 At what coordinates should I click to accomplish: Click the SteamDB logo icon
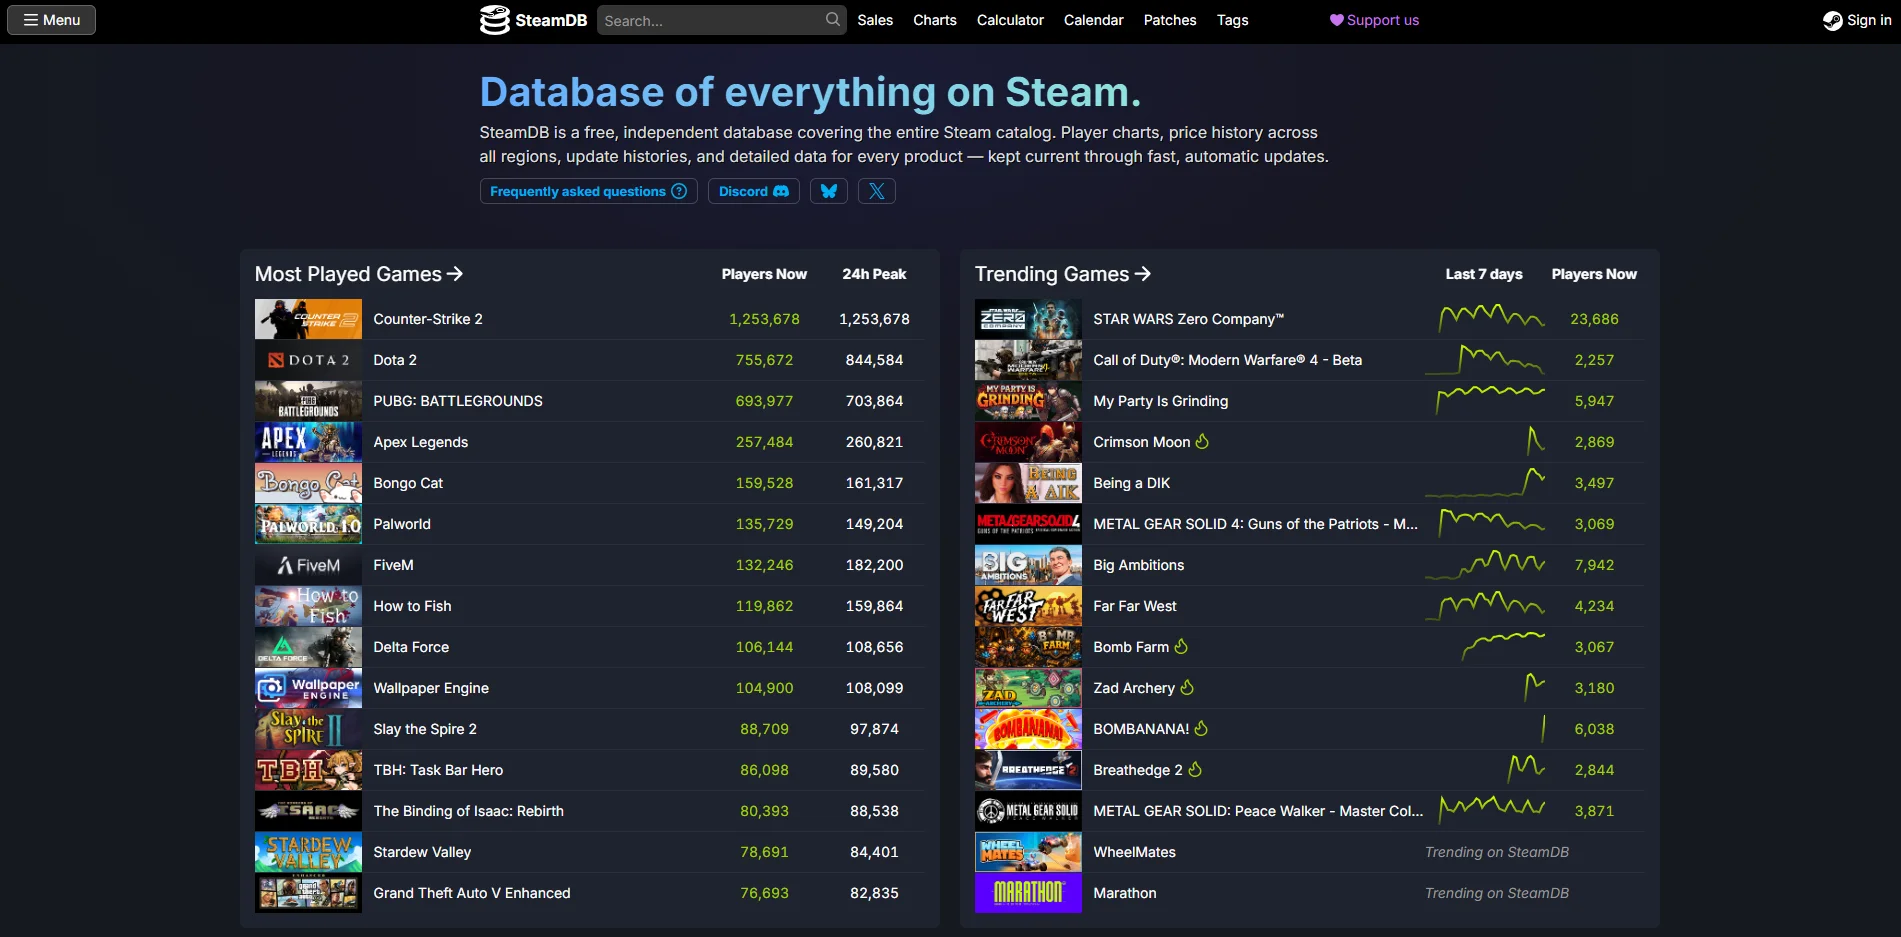click(x=494, y=20)
